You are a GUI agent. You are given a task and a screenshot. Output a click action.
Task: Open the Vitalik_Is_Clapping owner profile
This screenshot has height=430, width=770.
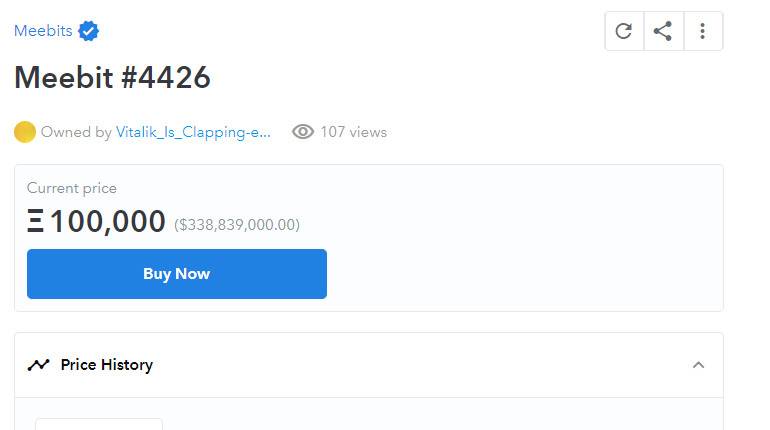point(193,132)
